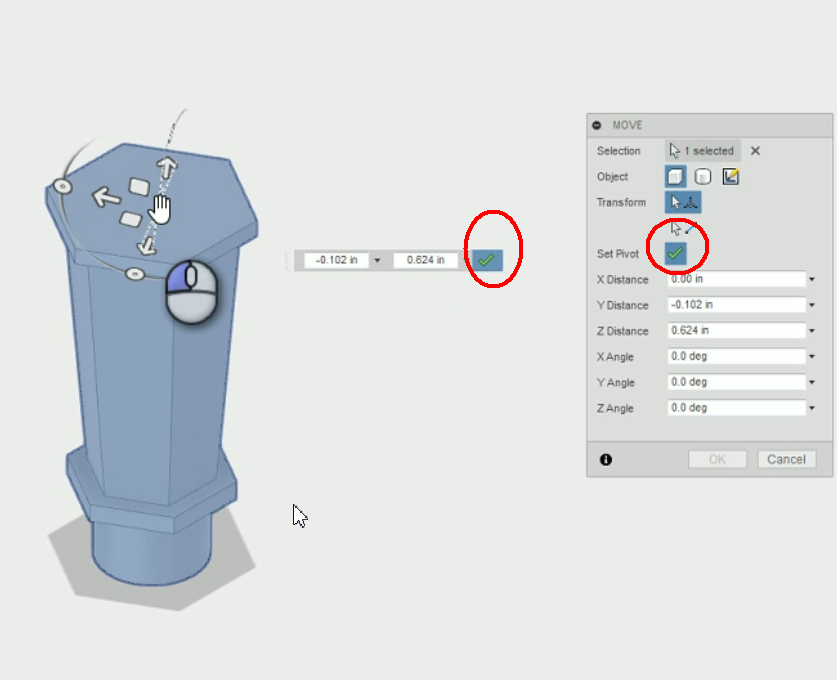Screen dimensions: 837x680
Task: Select the Components object type icon
Action: pos(701,176)
